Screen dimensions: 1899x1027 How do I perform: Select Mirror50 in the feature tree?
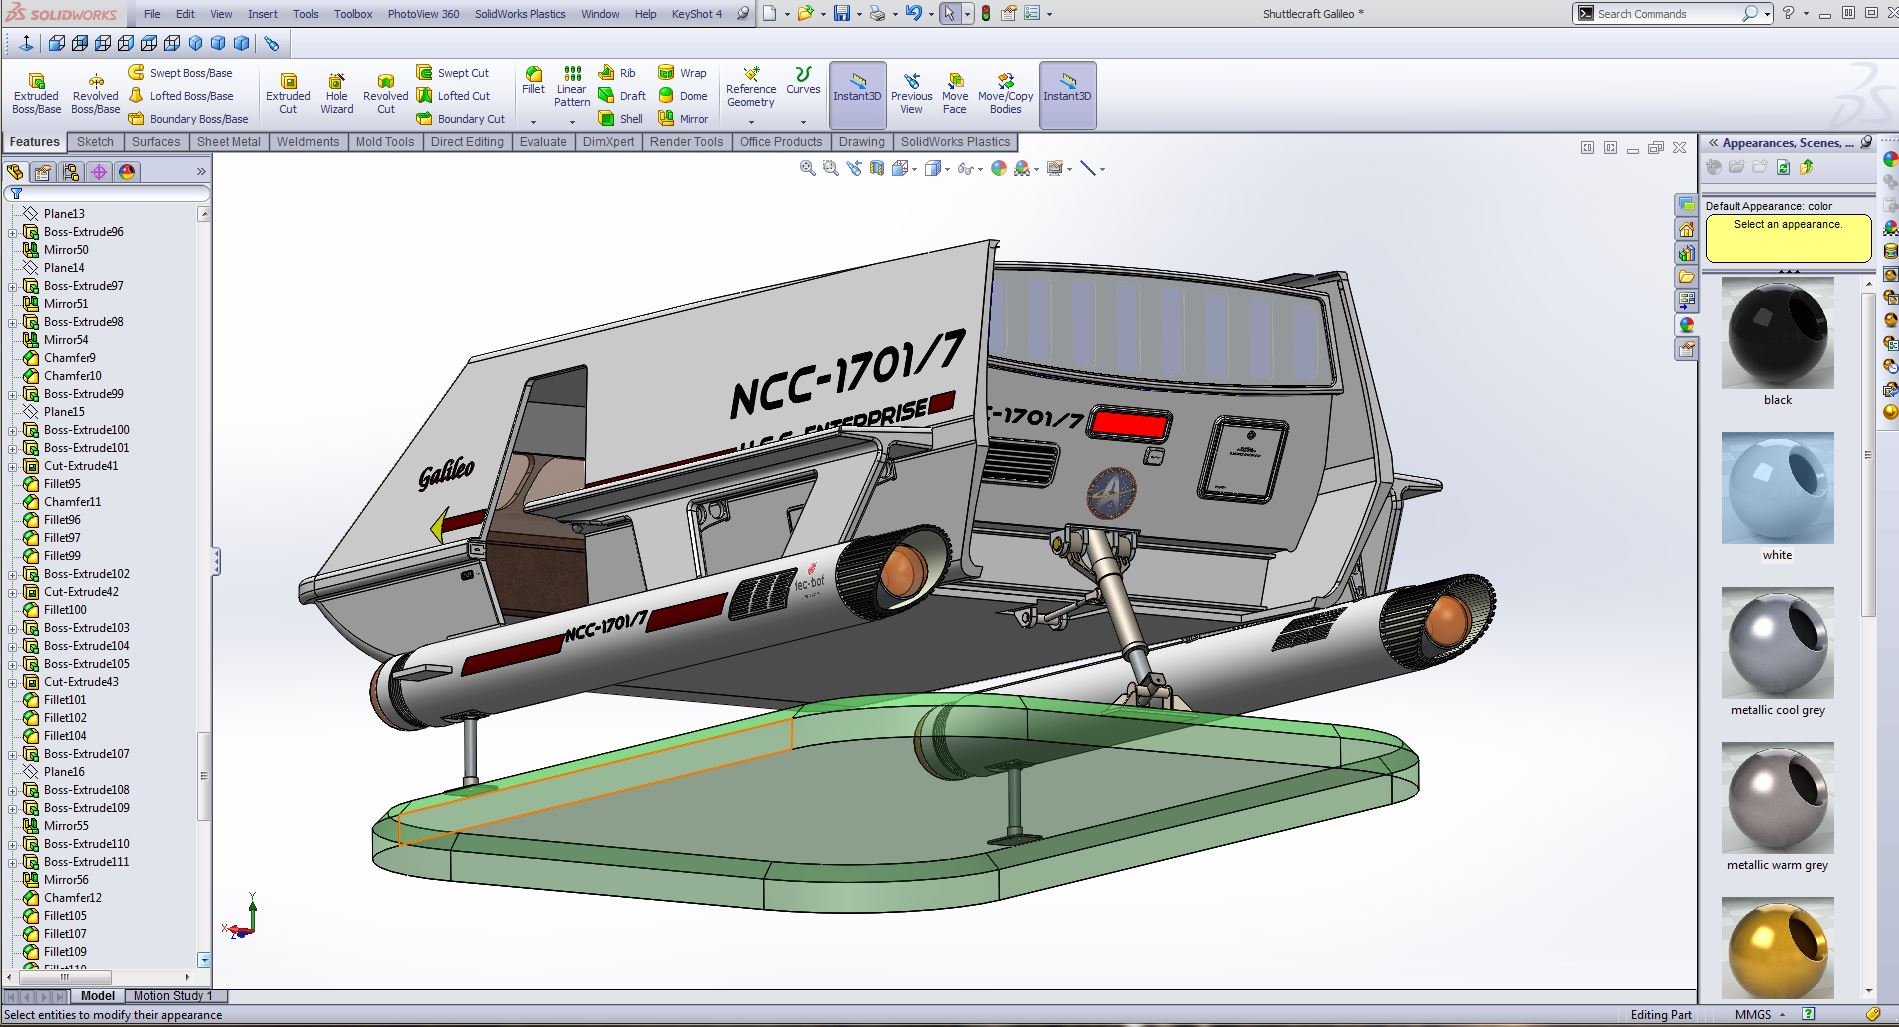click(66, 250)
